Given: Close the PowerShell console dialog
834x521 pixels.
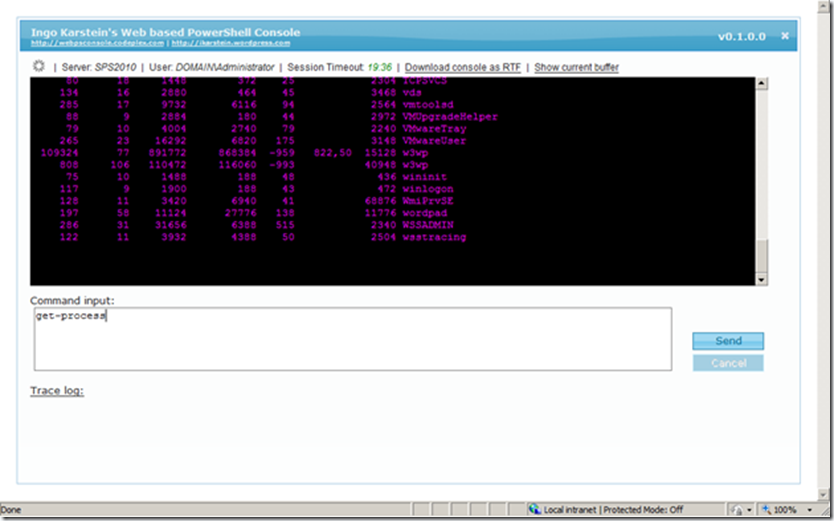Looking at the screenshot, I should coord(785,36).
